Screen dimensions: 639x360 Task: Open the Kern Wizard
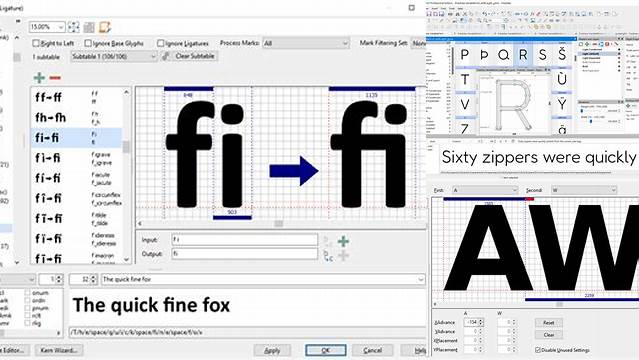(x=59, y=350)
